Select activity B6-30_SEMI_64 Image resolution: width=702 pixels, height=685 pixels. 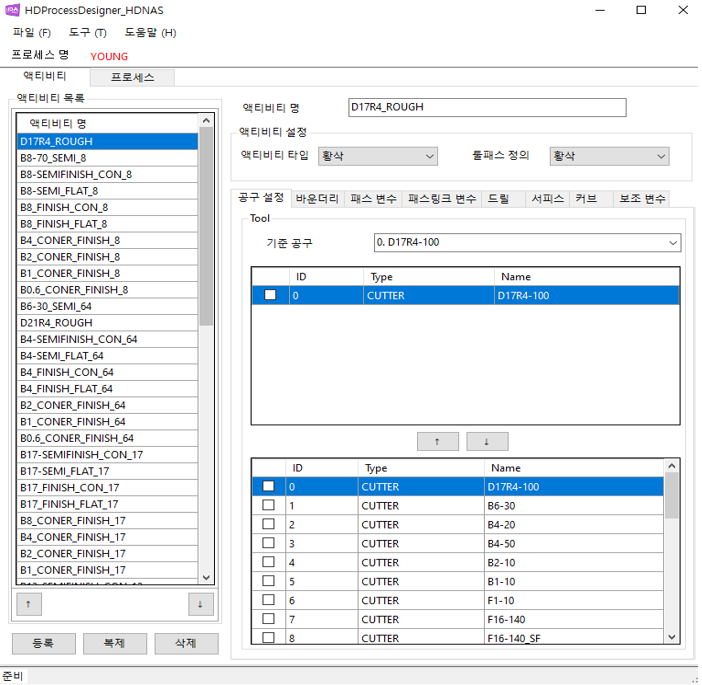pos(107,306)
